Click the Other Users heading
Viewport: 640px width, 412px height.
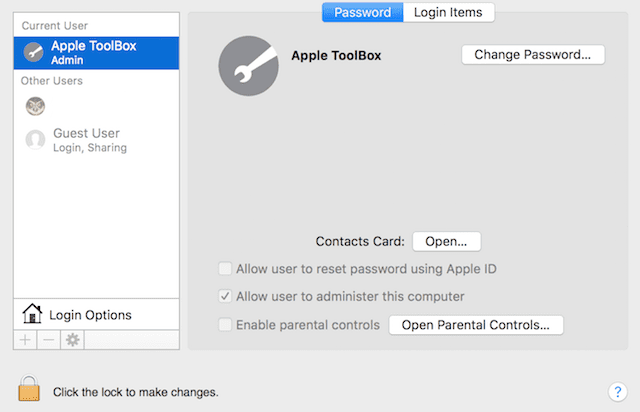coord(51,81)
